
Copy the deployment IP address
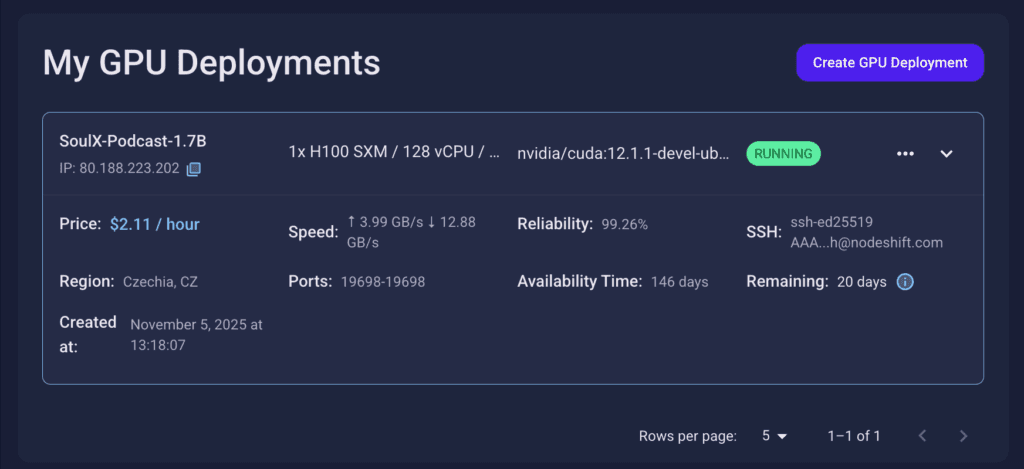pyautogui.click(x=194, y=169)
